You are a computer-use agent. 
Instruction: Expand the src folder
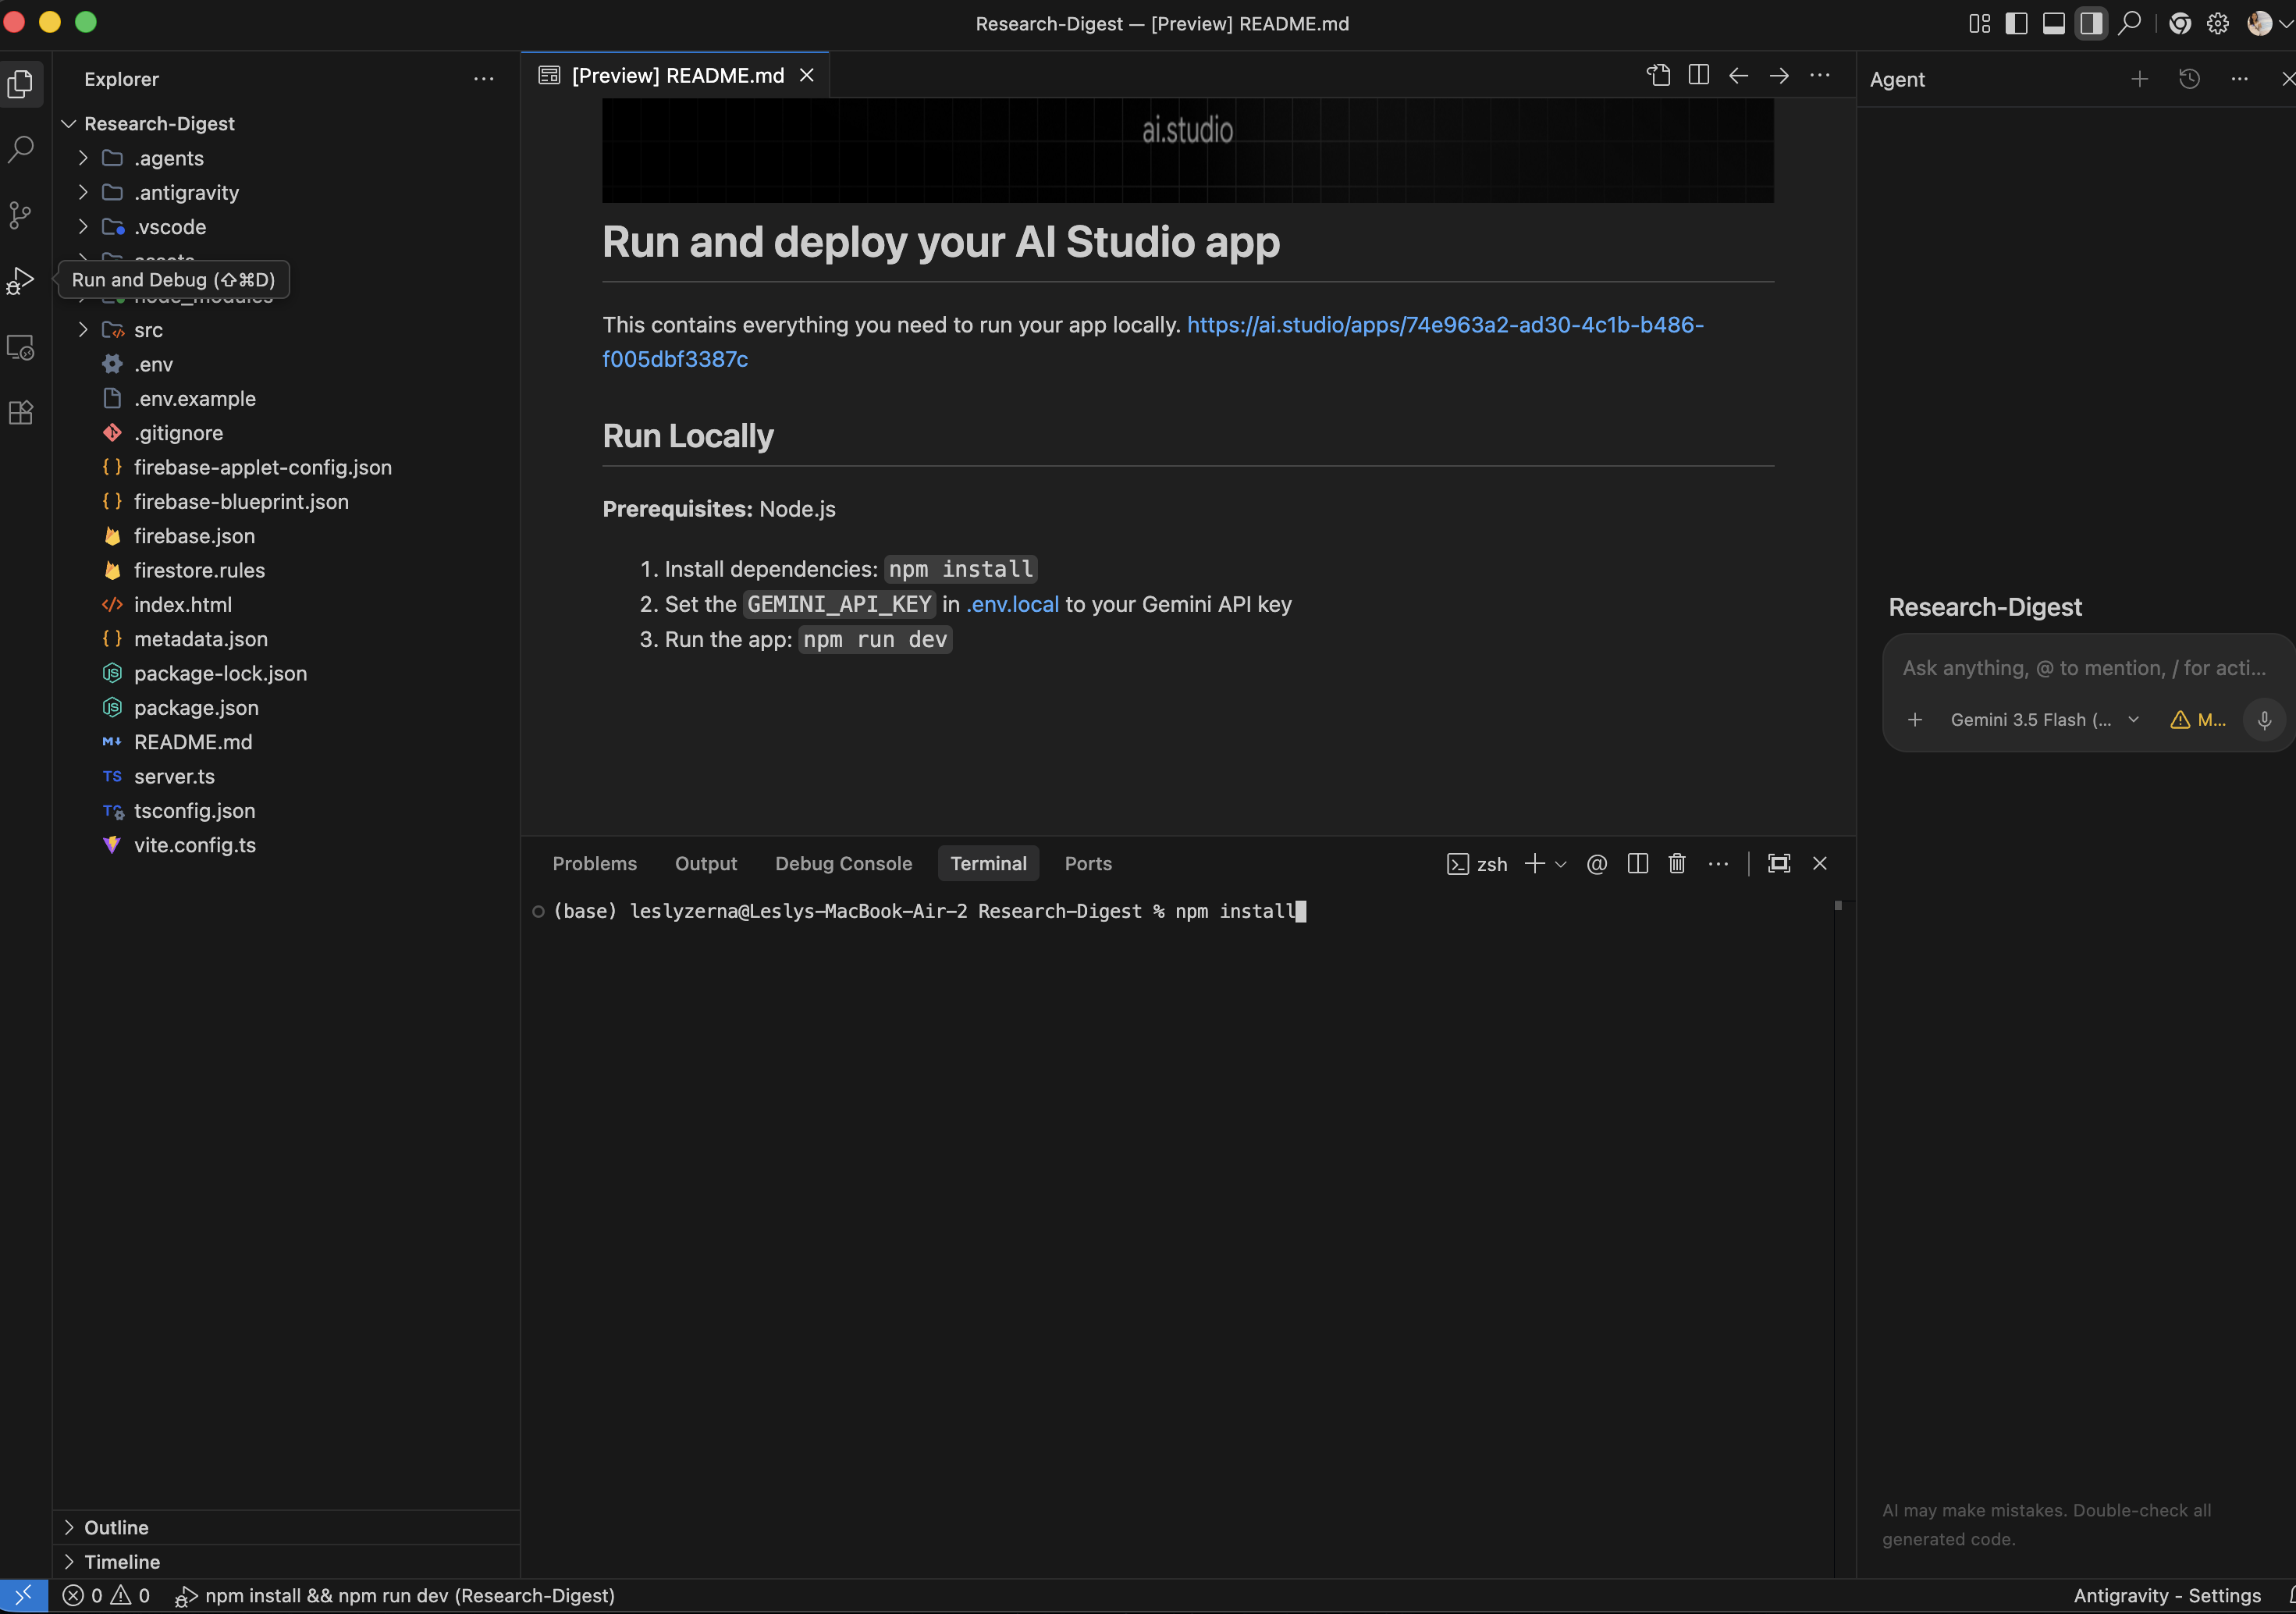148,330
